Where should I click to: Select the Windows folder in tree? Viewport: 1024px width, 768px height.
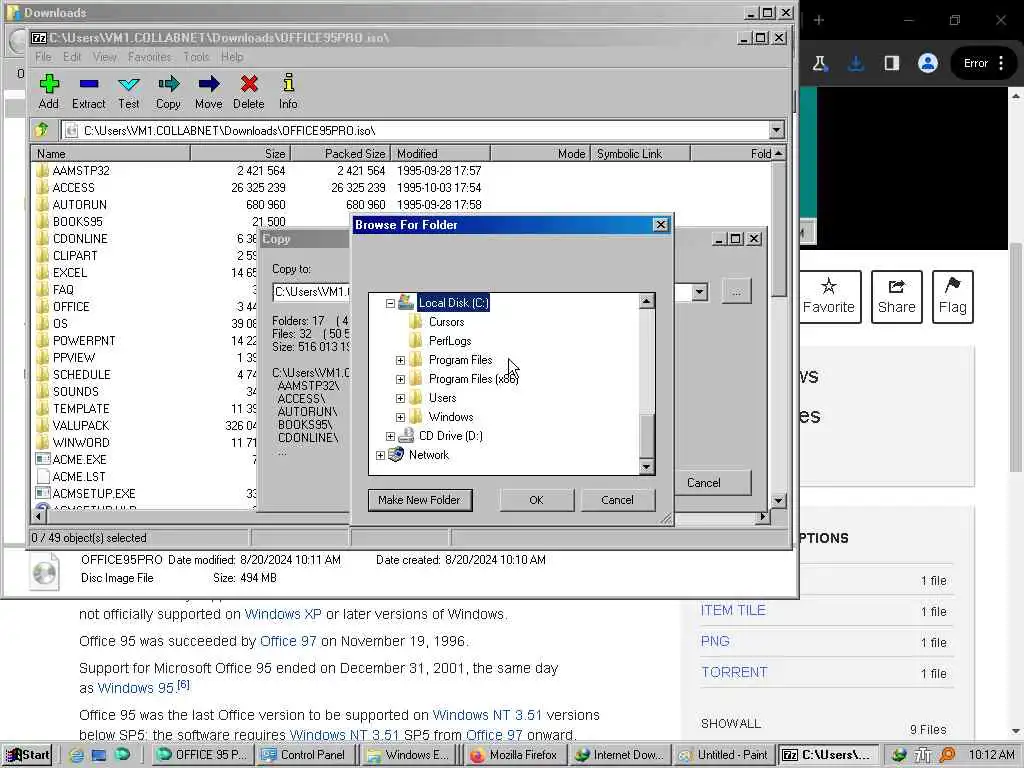click(x=451, y=417)
